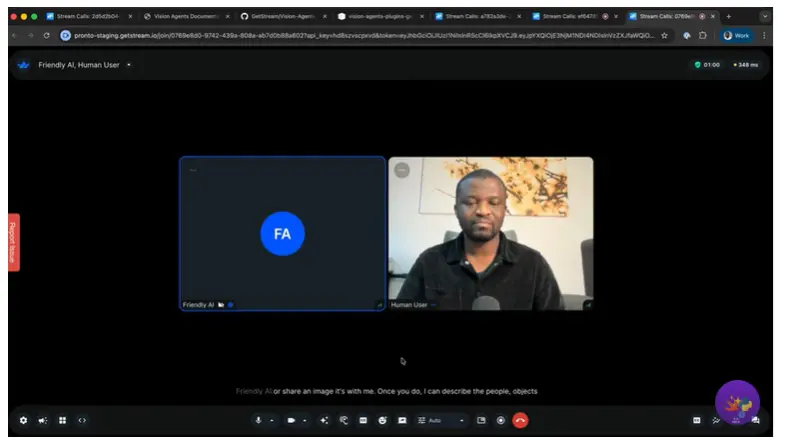Click the Work profile button in Chrome
Viewport: 785px width, 440px height.
(x=735, y=35)
